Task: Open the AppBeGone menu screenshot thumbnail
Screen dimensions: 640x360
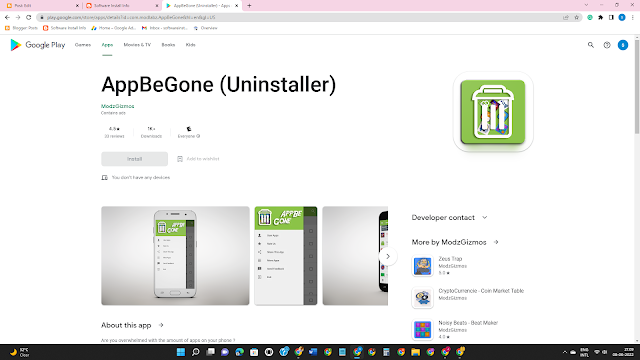Action: tap(286, 256)
